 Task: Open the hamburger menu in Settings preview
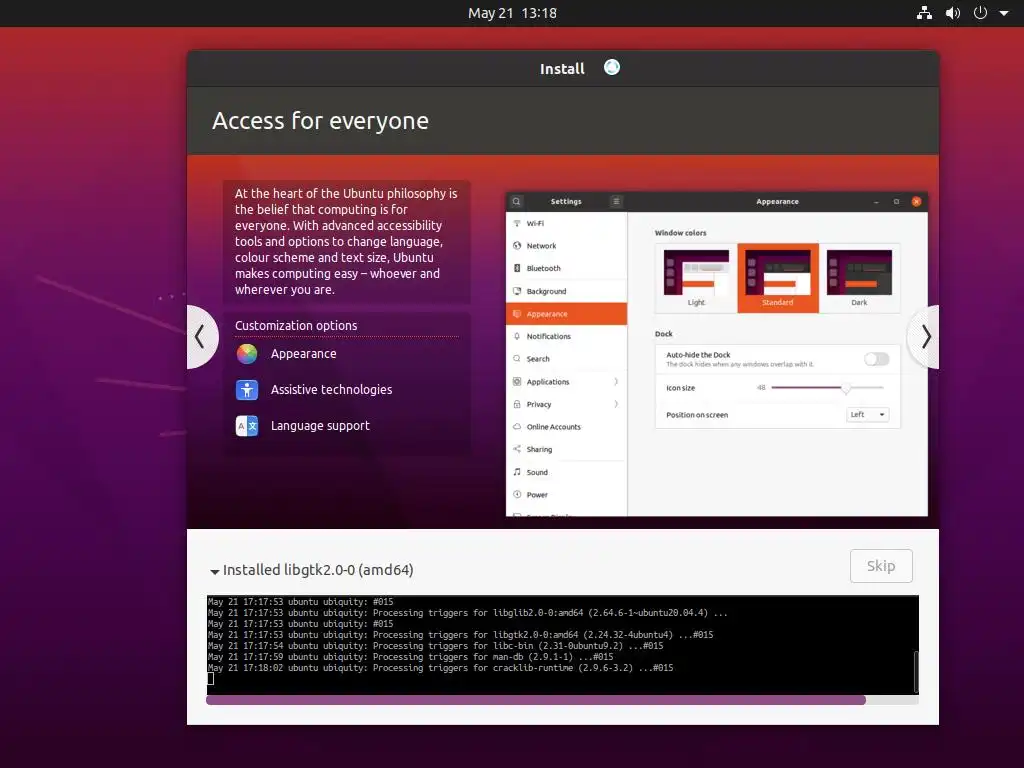[x=616, y=201]
